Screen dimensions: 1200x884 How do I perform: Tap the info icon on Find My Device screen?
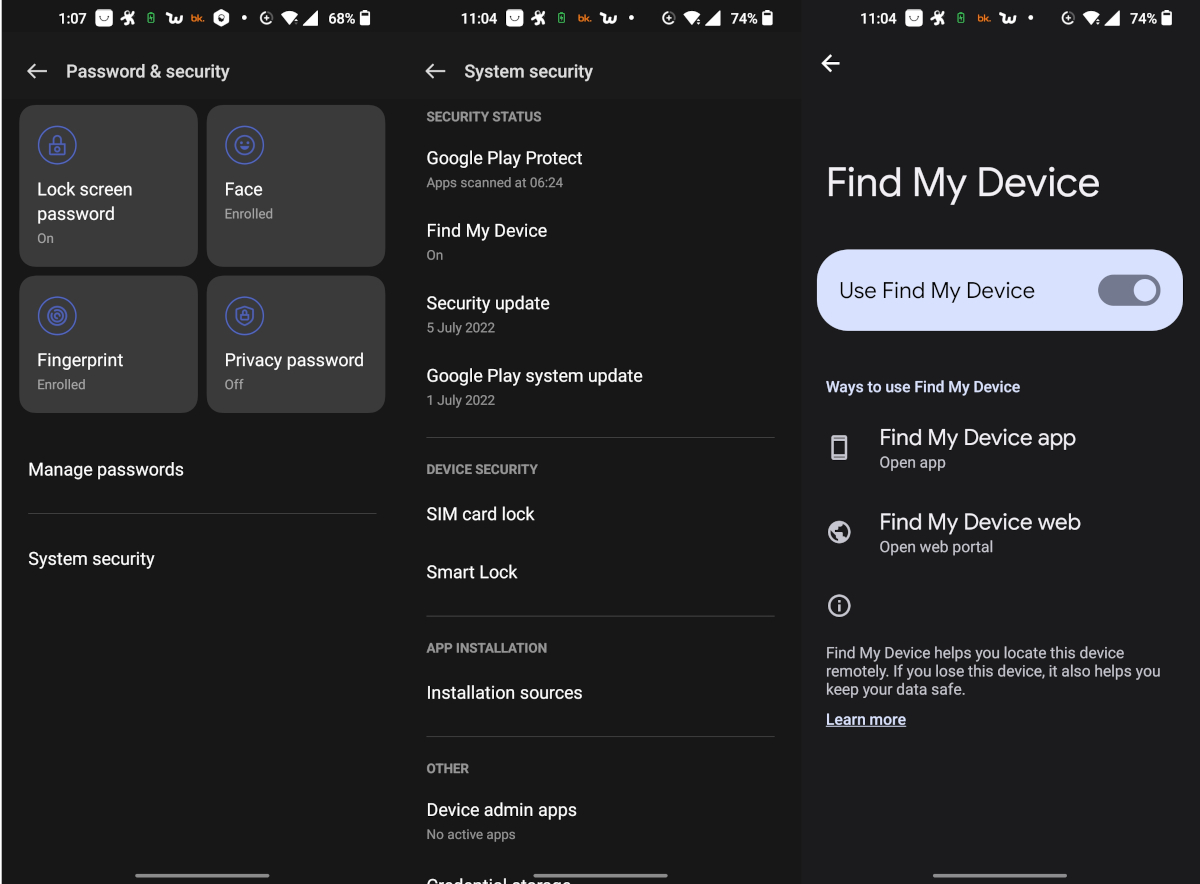coord(839,605)
